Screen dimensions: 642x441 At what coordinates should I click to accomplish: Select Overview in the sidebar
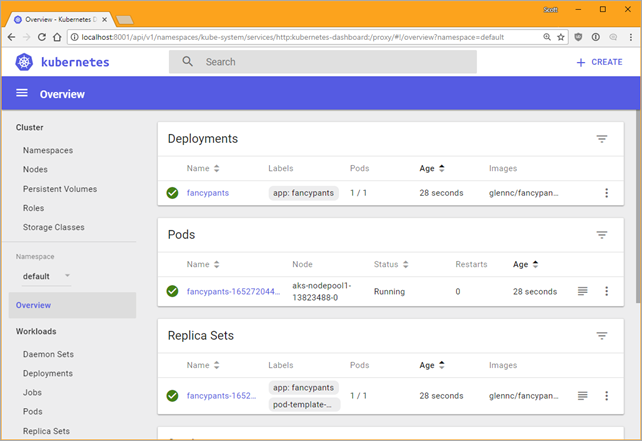72,305
